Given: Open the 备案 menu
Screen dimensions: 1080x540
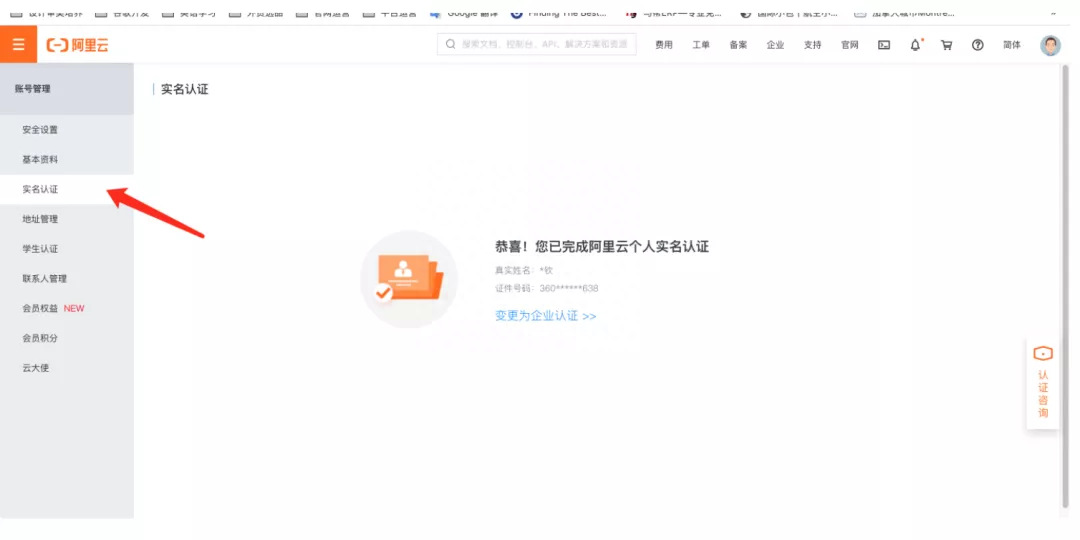Looking at the screenshot, I should (738, 45).
